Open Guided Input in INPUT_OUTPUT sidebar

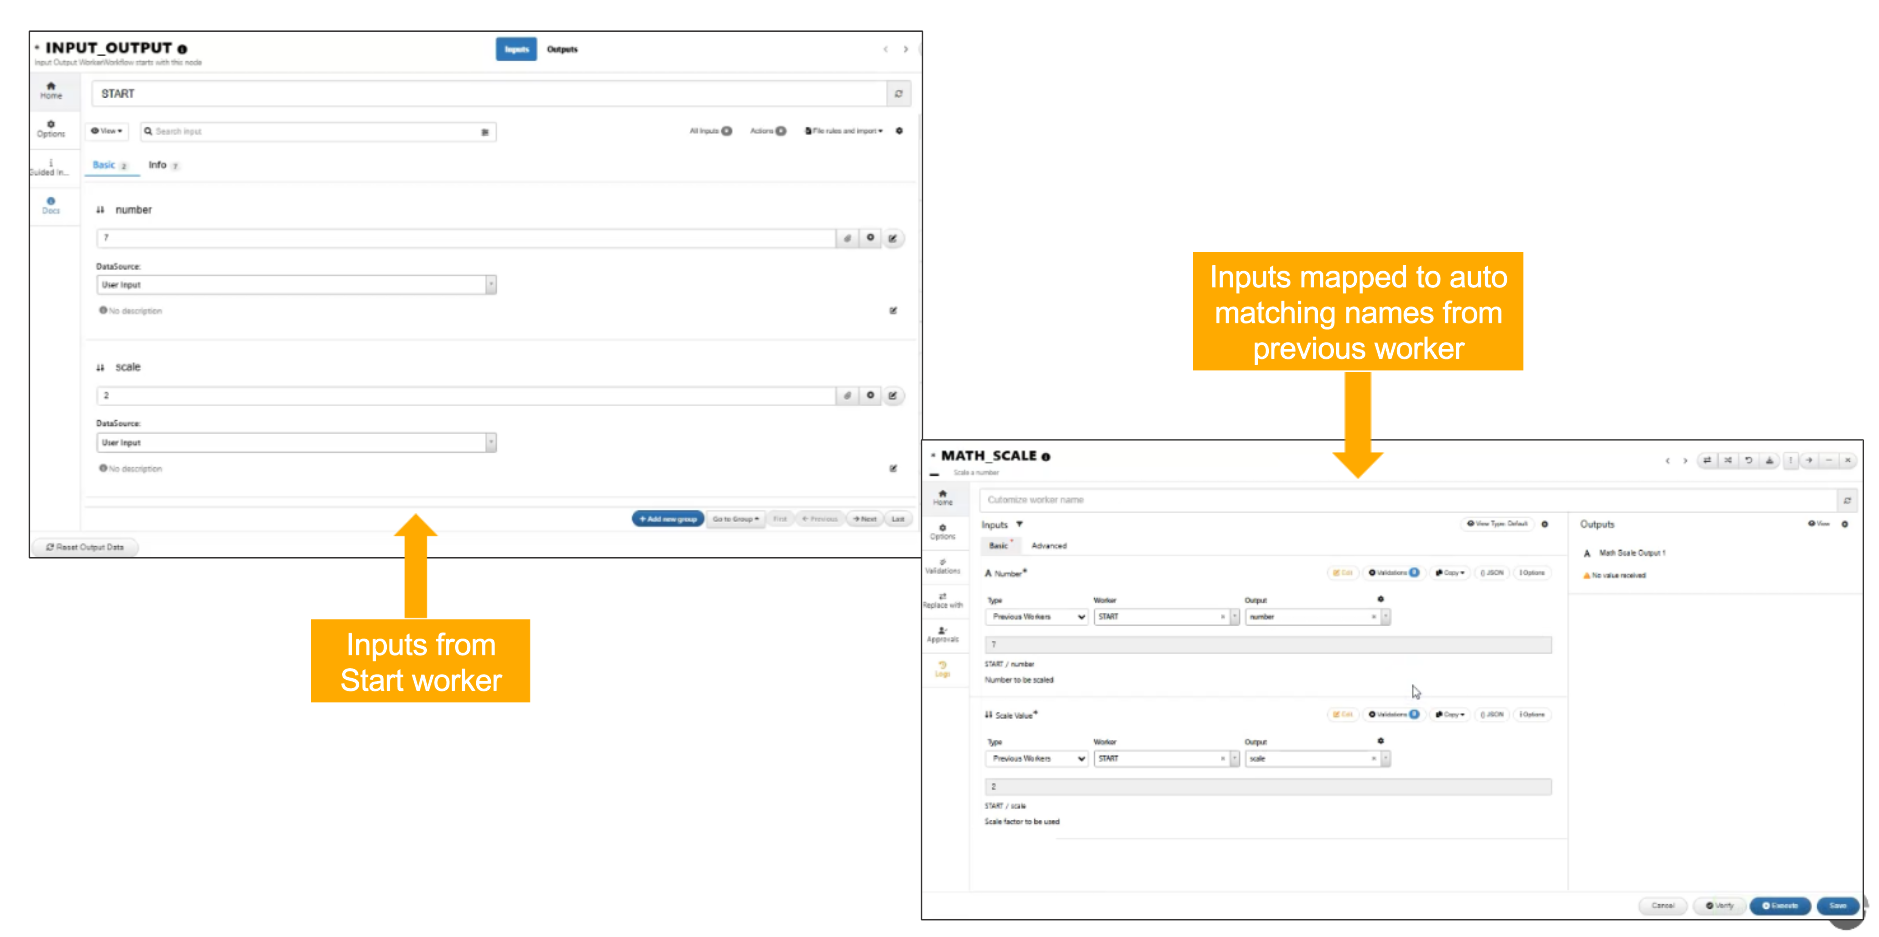tap(51, 167)
